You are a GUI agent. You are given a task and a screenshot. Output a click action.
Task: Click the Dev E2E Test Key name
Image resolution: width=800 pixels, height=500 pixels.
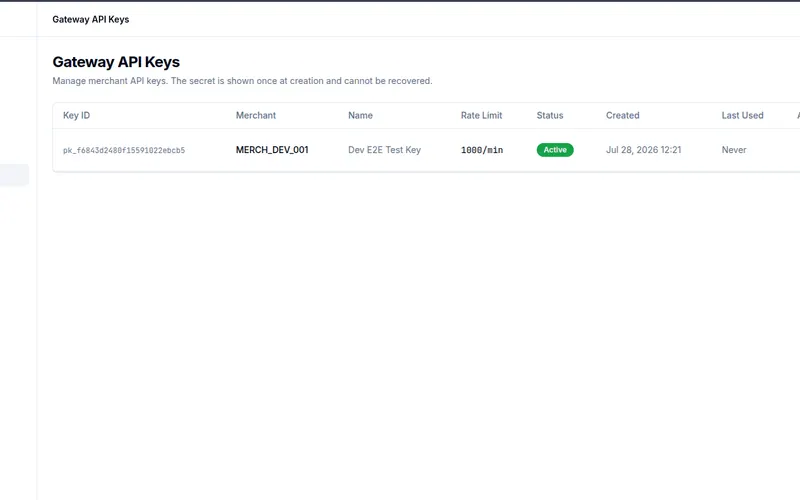384,149
